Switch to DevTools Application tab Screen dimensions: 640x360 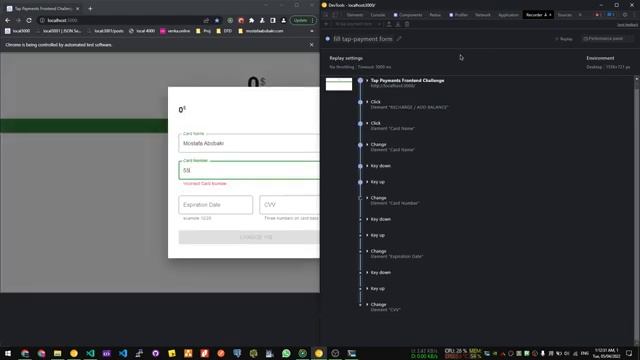pyautogui.click(x=508, y=15)
